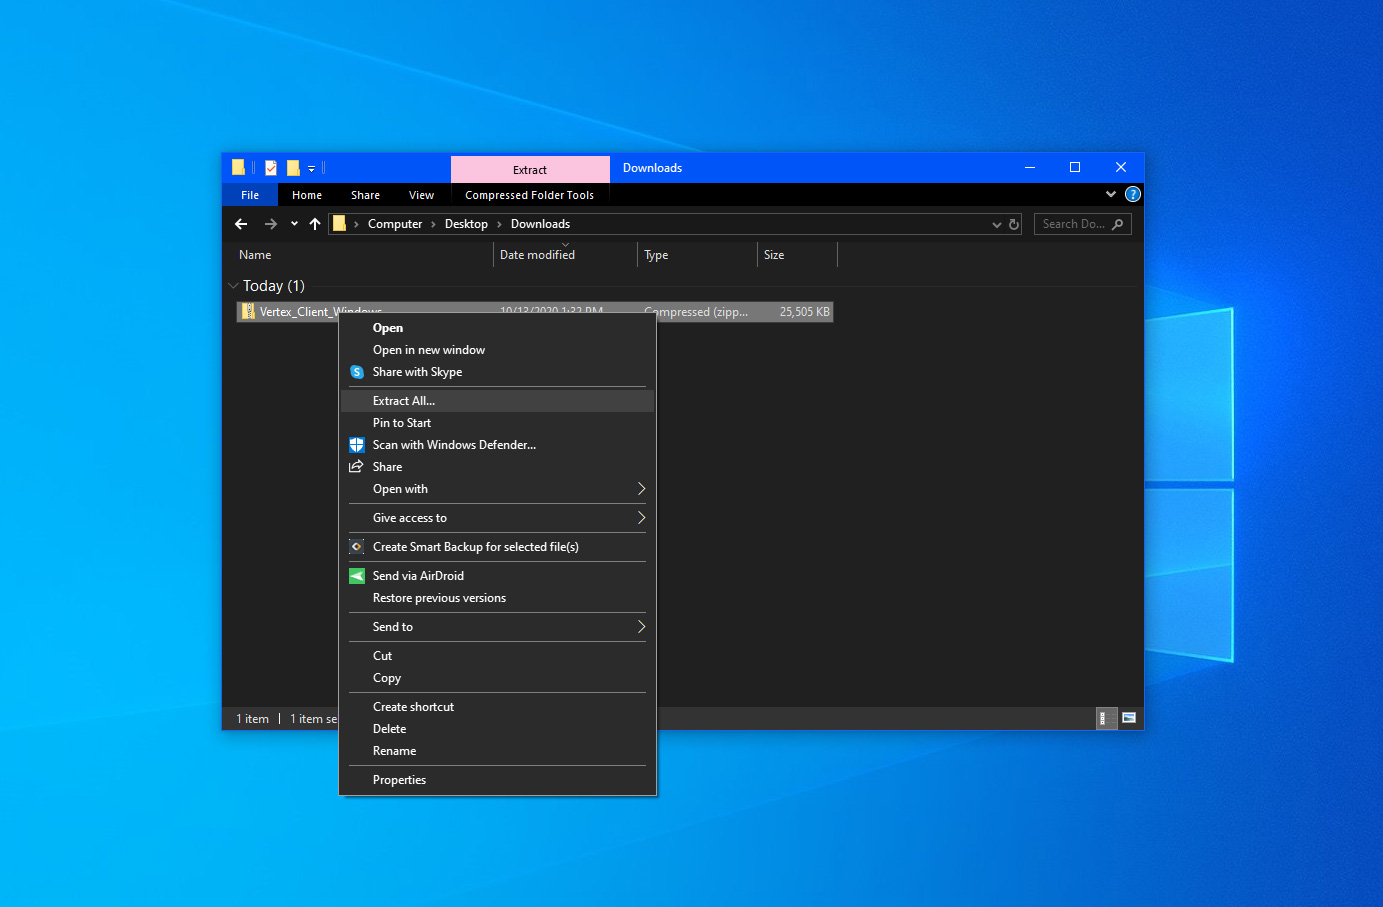Collapse the Today group
1383x907 pixels.
coord(234,286)
